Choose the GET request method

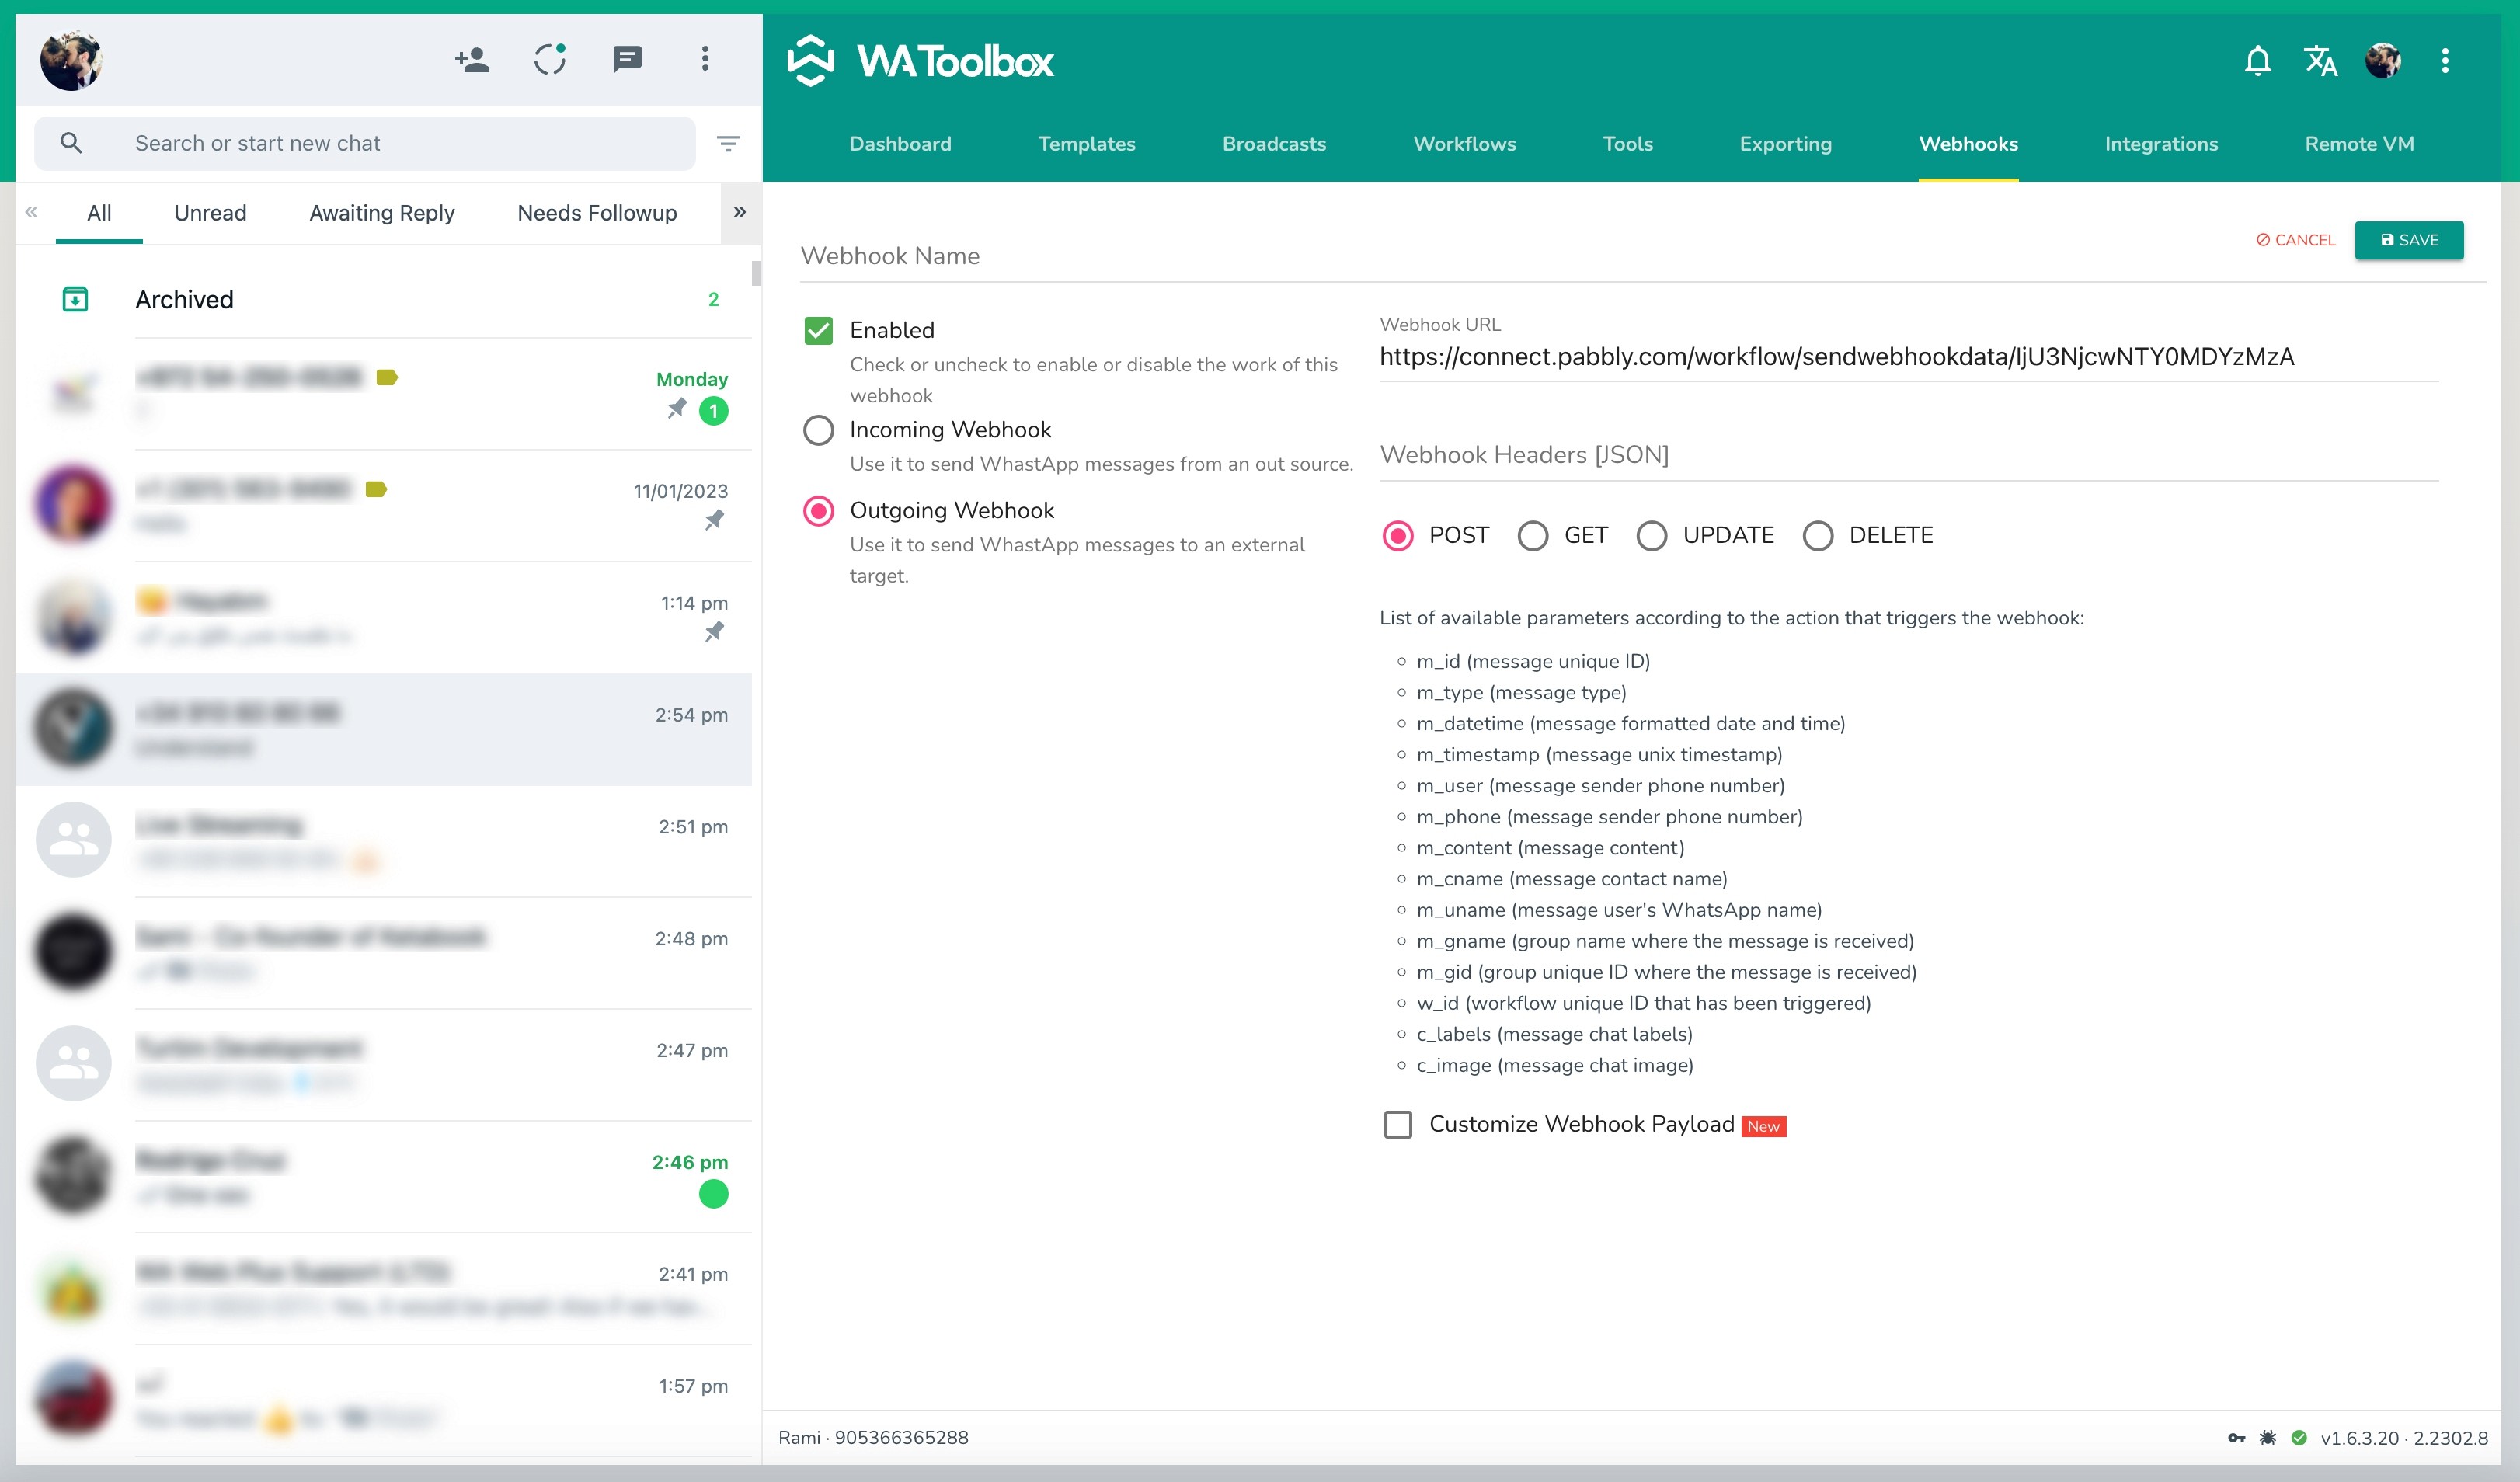(1532, 536)
